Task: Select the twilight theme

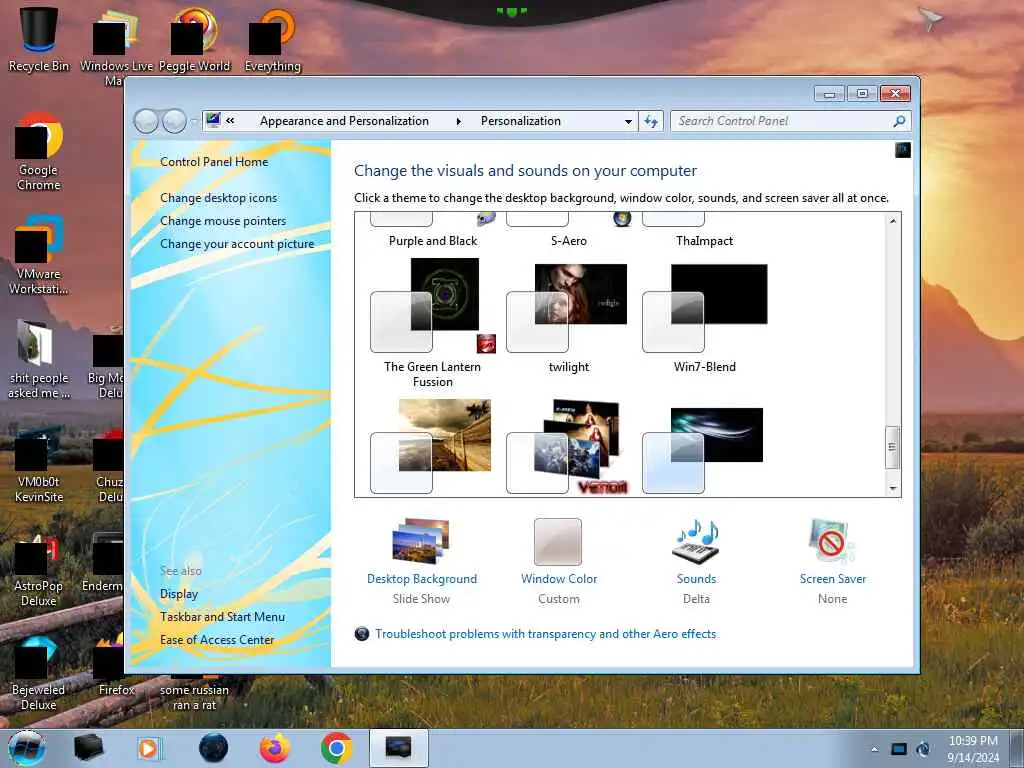Action: pos(568,319)
